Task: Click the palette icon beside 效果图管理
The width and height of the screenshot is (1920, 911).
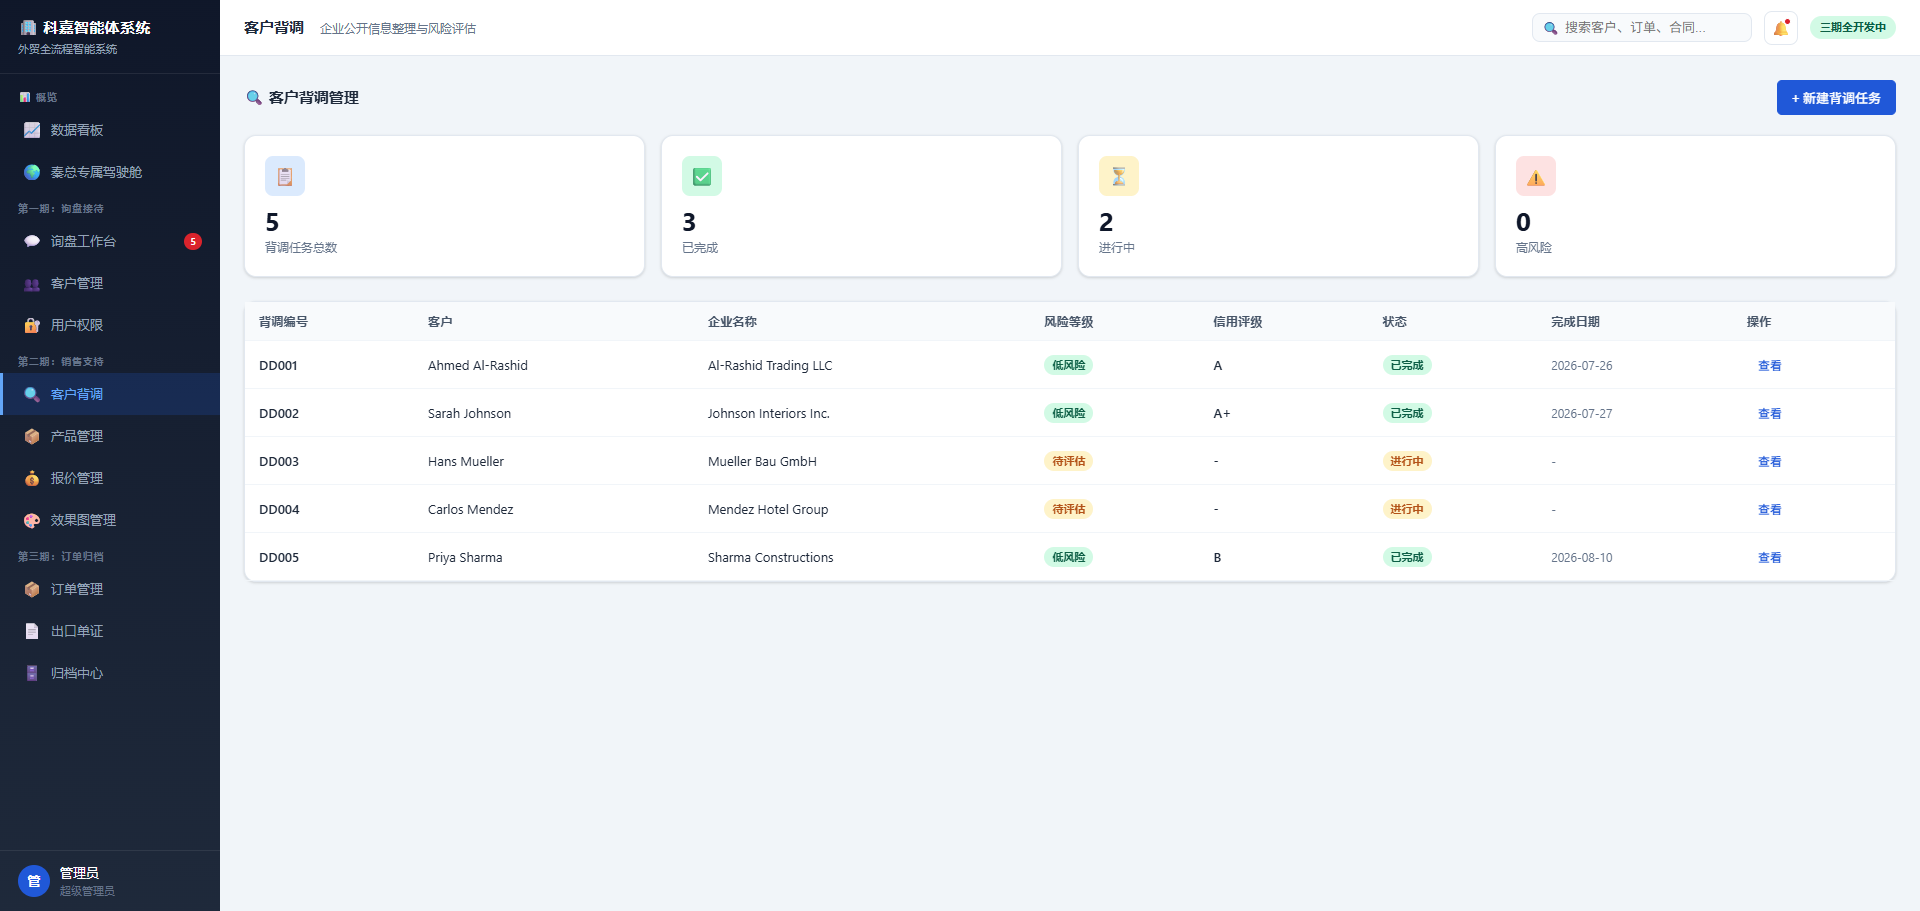Action: click(x=32, y=520)
